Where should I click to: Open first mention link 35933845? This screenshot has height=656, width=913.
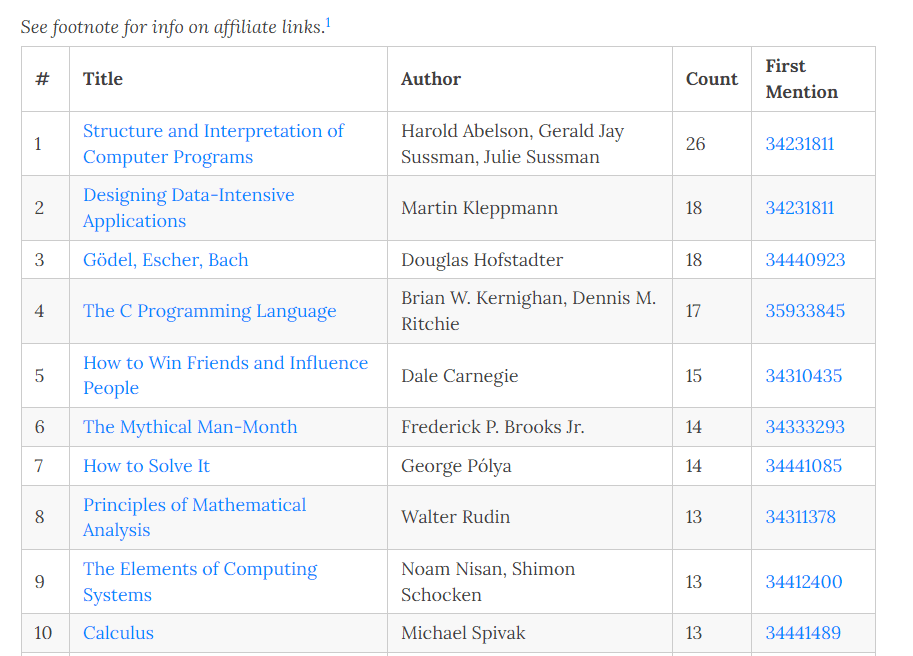(805, 311)
